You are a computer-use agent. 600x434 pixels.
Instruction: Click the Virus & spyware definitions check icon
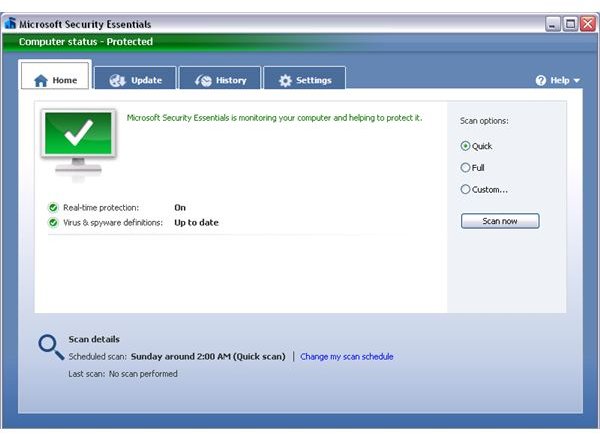pos(53,223)
